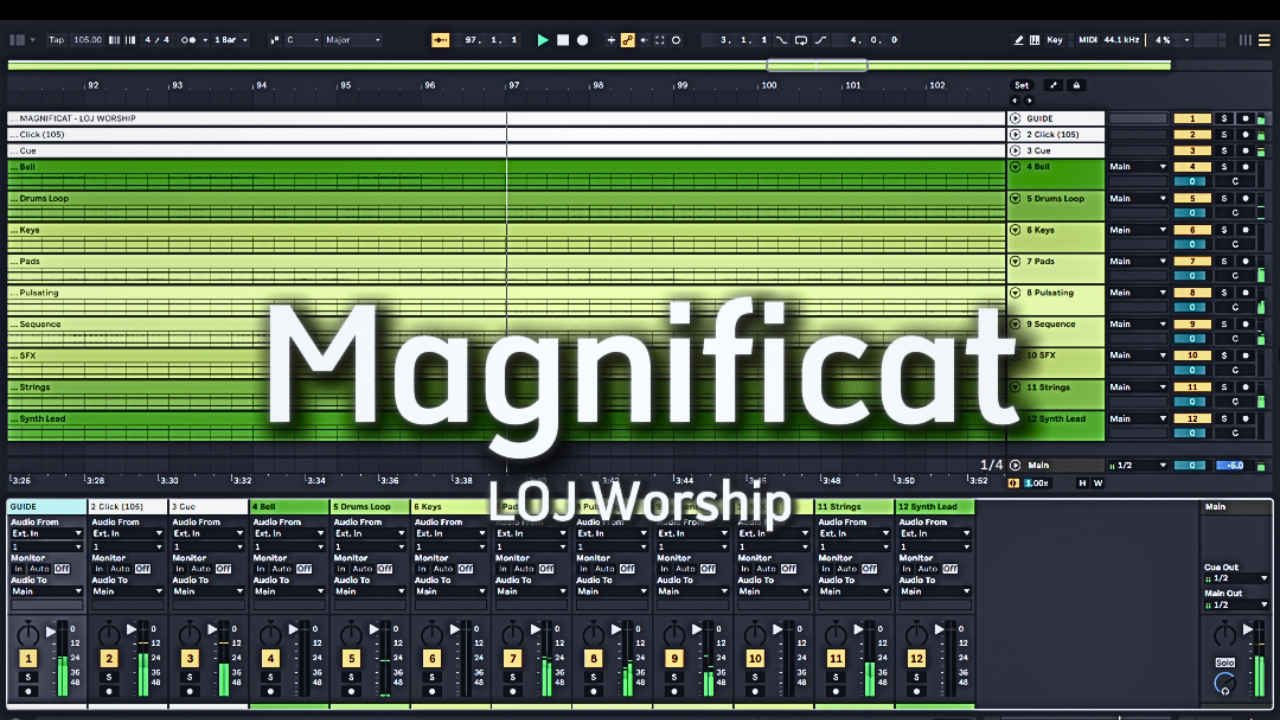
Task: Toggle Follow playback button in transport
Action: point(441,40)
